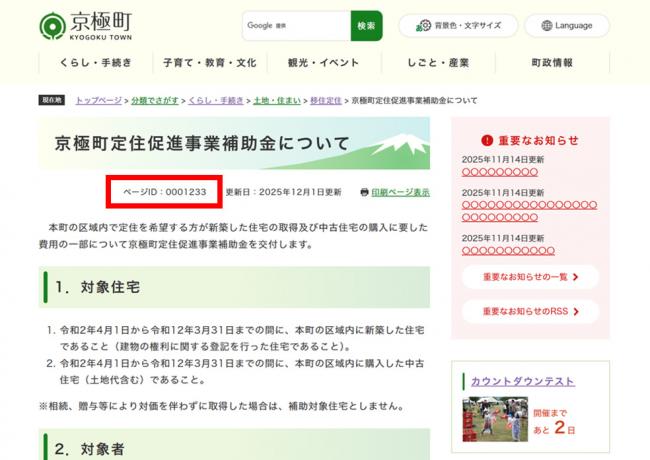Image resolution: width=650 pixels, height=460 pixels.
Task: Go to くらし・手続き breadcrumb link
Action: 216,100
